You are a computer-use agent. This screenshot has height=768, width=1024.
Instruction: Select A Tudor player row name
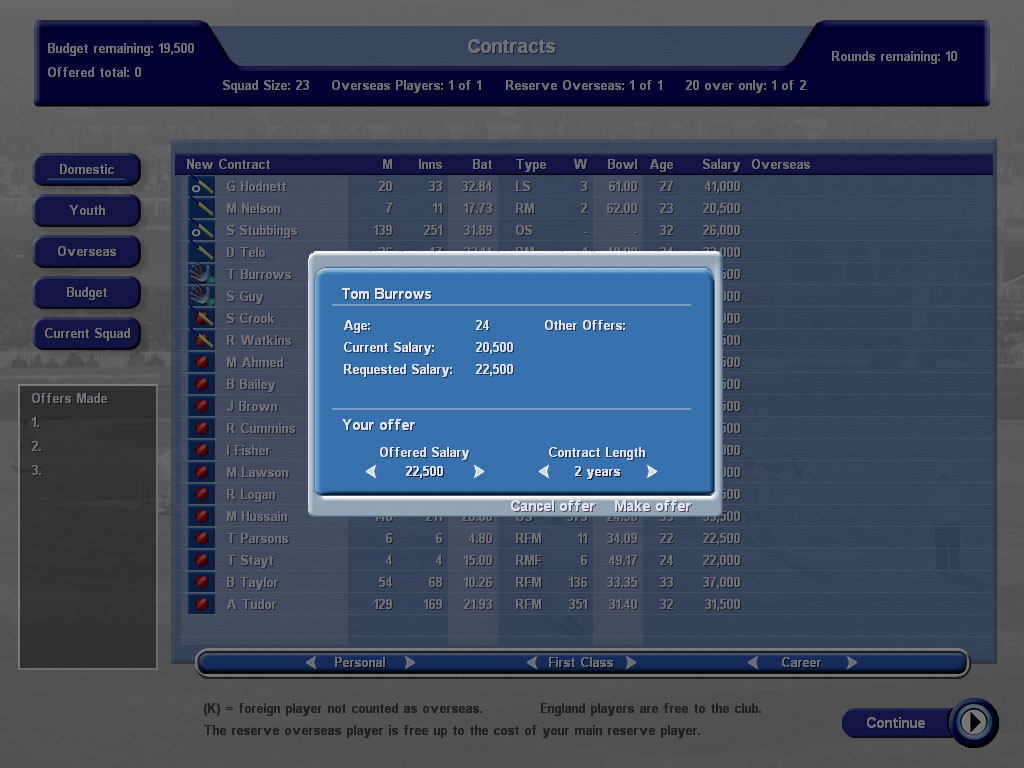251,605
